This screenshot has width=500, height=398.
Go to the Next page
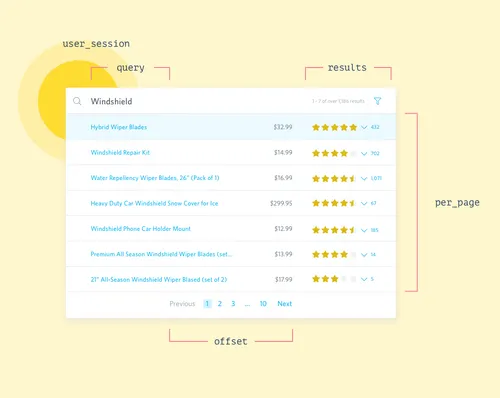coord(285,304)
